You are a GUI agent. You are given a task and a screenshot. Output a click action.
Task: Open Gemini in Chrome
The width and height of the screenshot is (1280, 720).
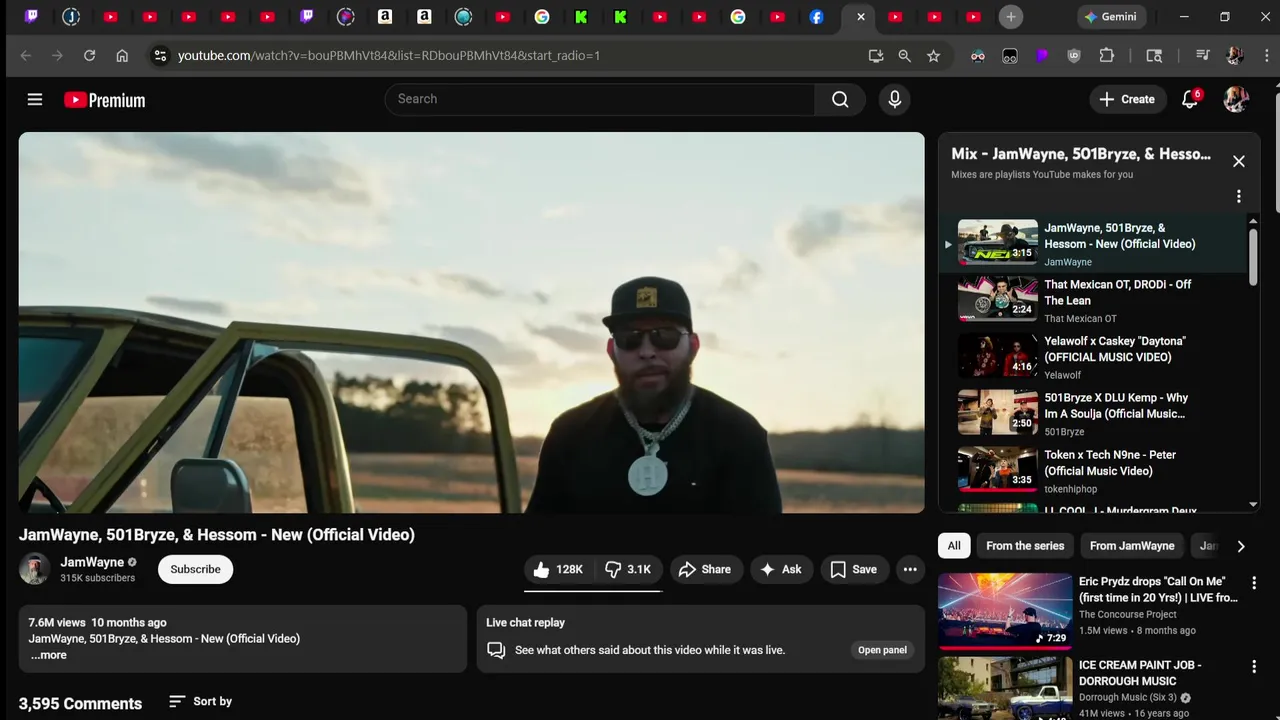[1110, 17]
